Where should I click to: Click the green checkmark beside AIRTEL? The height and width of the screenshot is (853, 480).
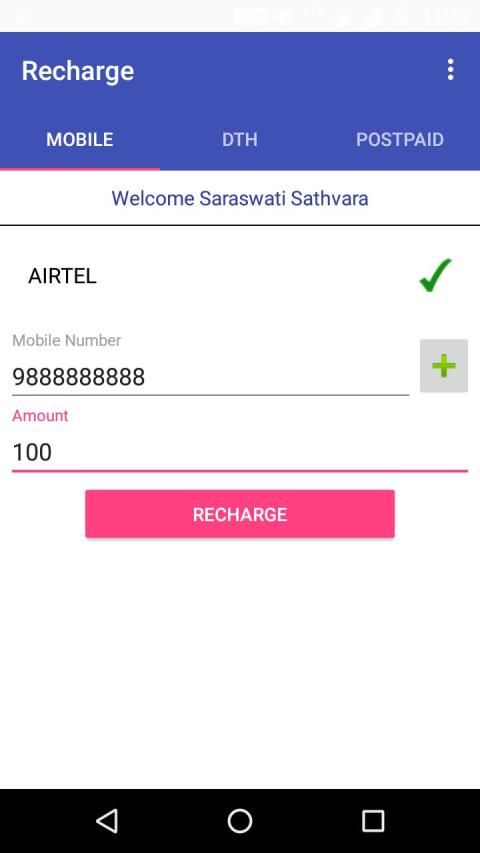click(435, 275)
